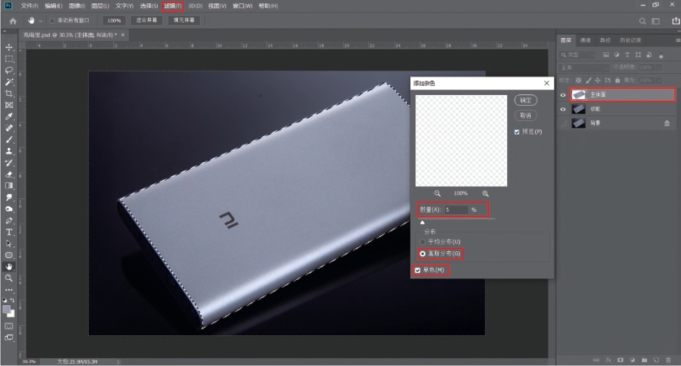Lock layer position icon

click(598, 80)
